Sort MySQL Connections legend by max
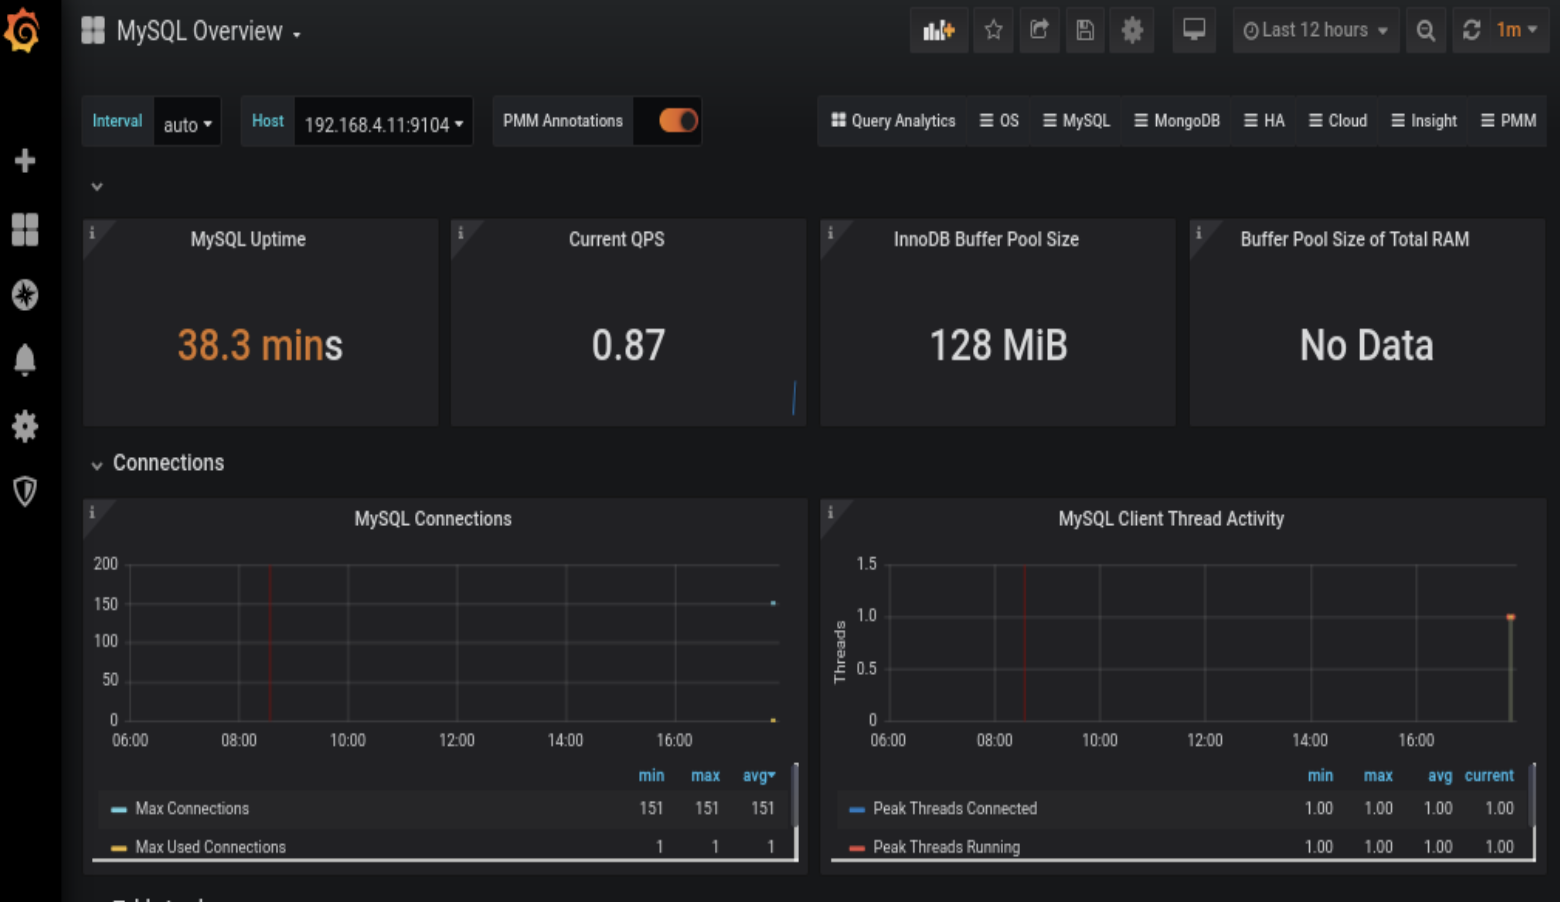The height and width of the screenshot is (902, 1560). (x=705, y=776)
